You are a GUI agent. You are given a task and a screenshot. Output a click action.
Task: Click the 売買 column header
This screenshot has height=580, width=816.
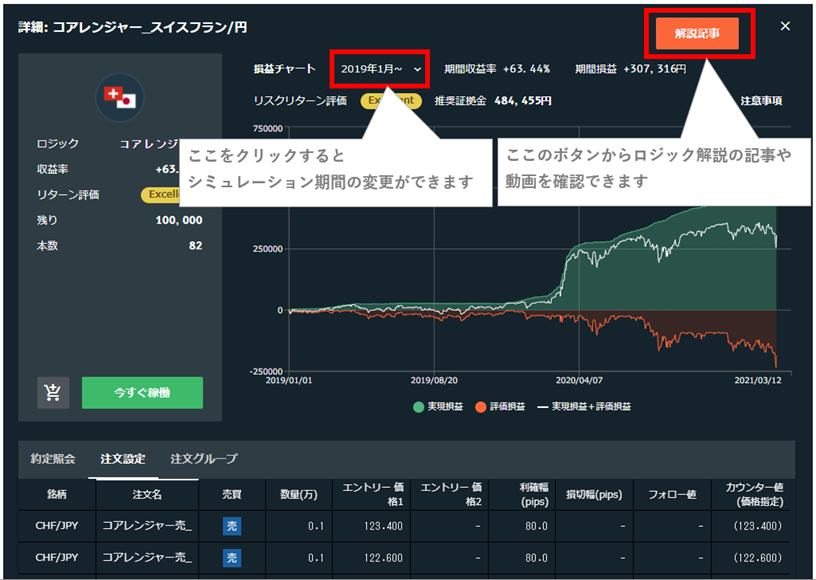point(232,494)
